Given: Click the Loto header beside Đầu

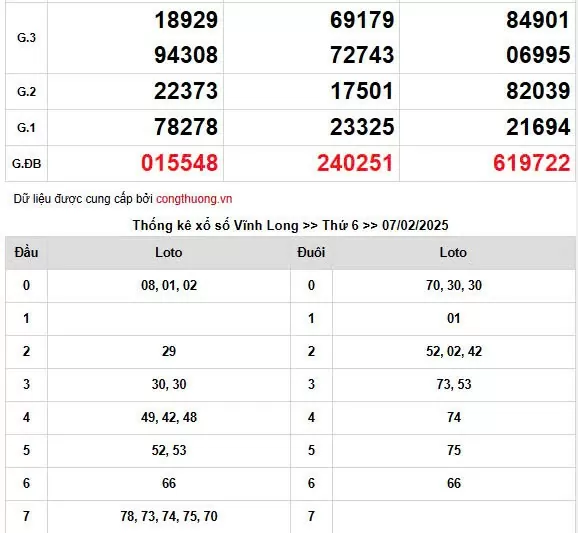Looking at the screenshot, I should [x=169, y=252].
